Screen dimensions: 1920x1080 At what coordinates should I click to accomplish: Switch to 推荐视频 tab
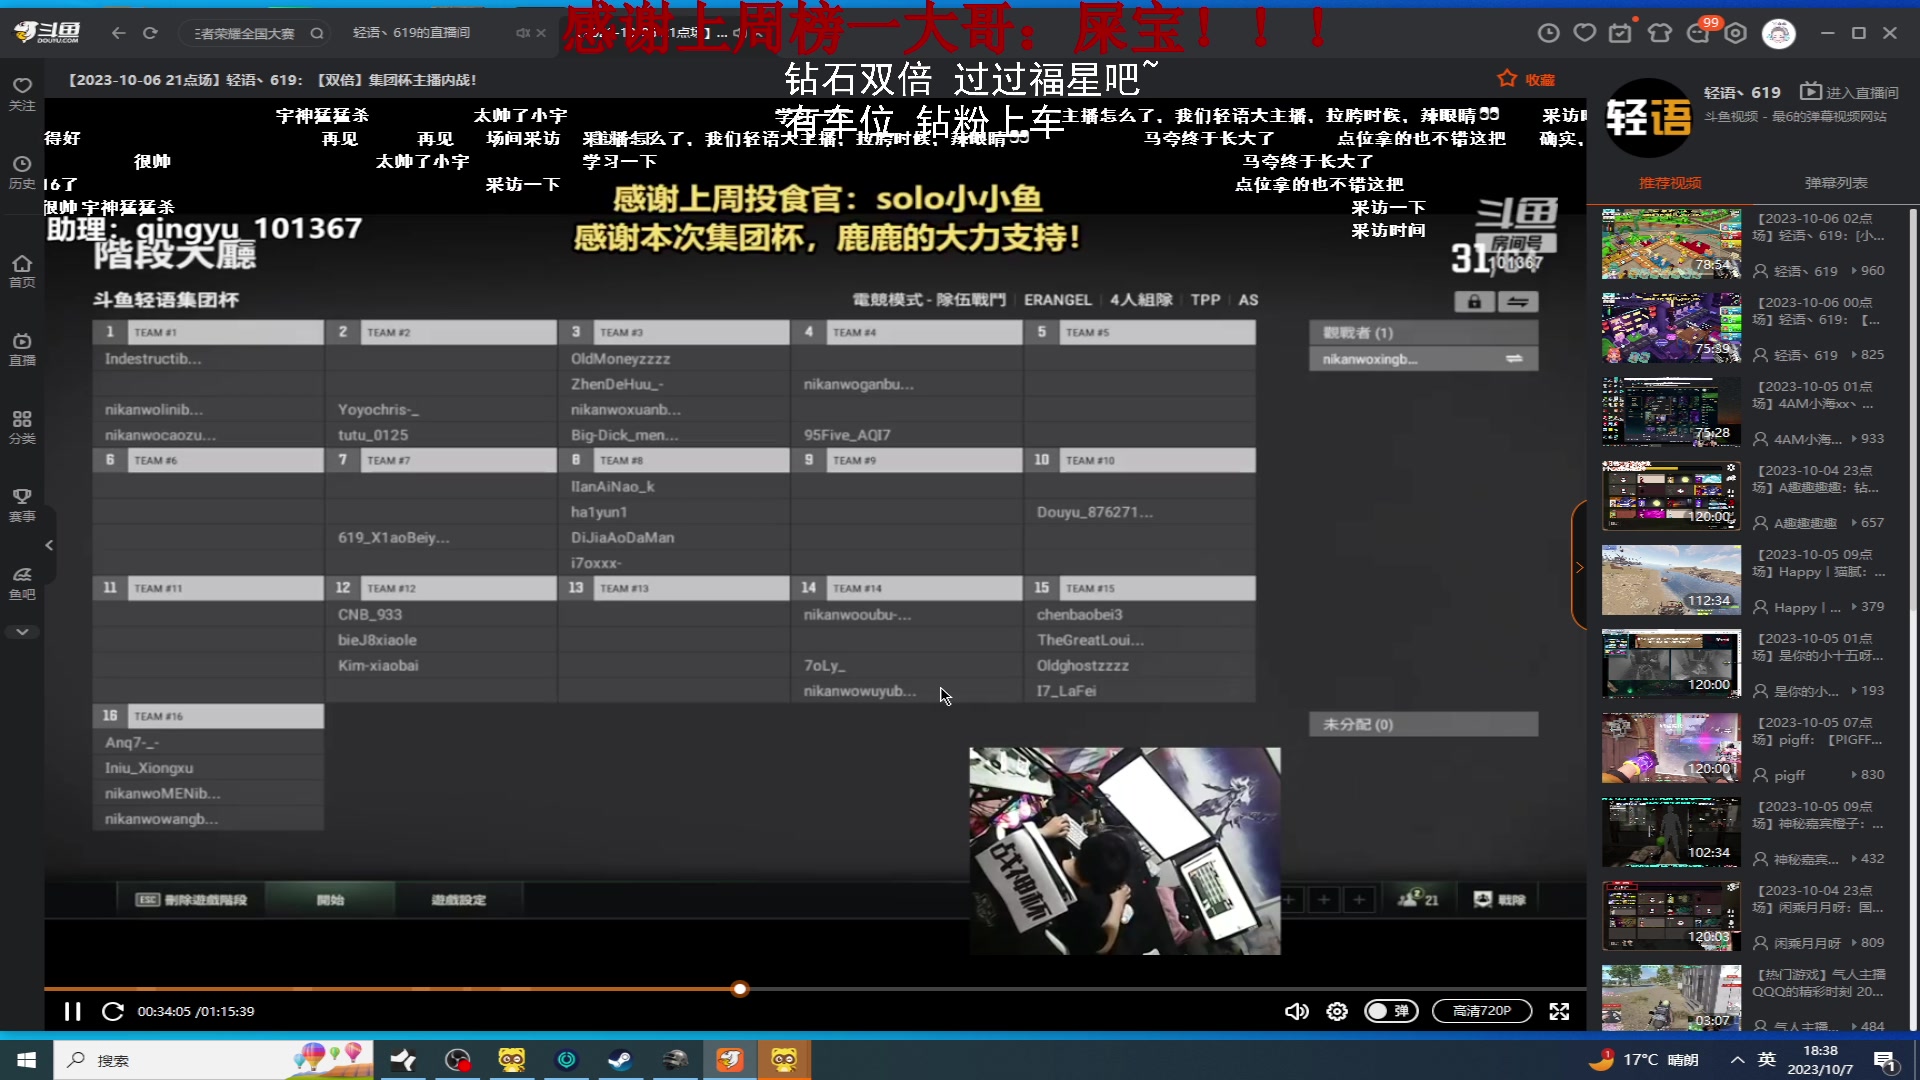click(x=1669, y=183)
